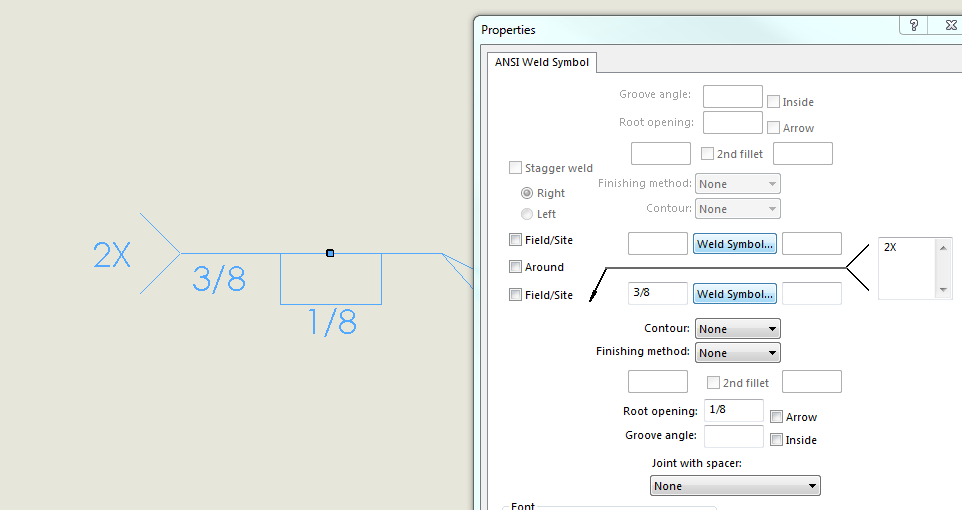Click the help question mark button

[914, 25]
